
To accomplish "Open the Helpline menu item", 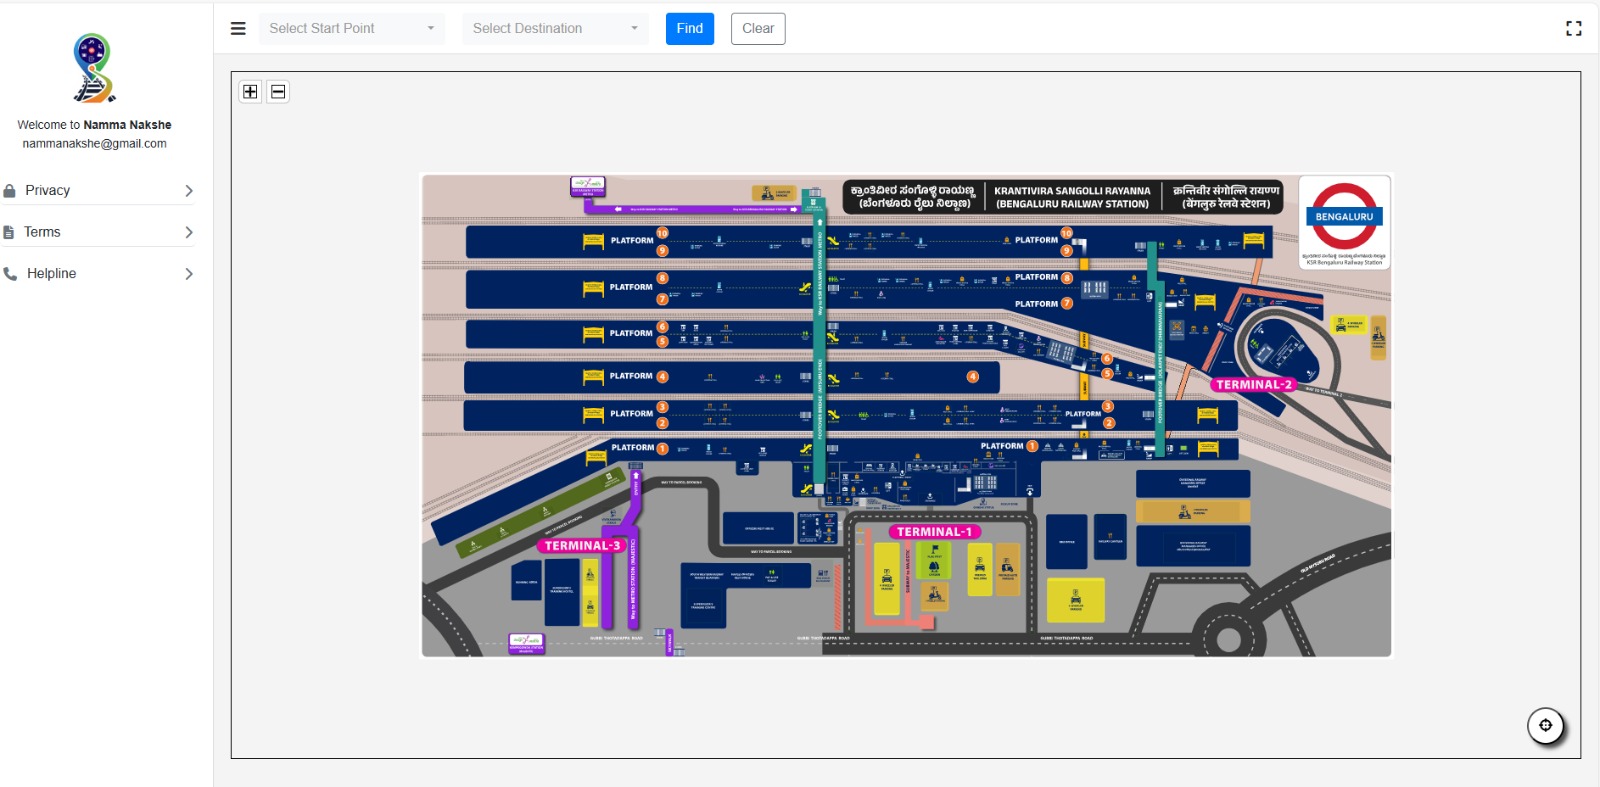I will click(52, 274).
